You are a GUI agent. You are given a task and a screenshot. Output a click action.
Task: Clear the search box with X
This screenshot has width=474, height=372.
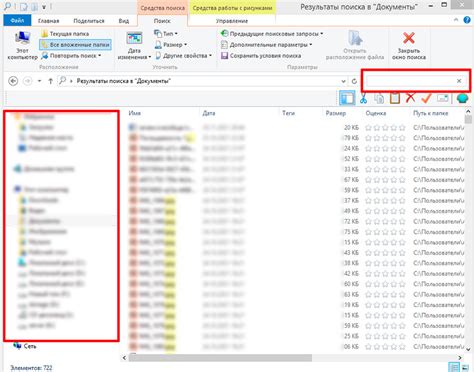click(459, 81)
